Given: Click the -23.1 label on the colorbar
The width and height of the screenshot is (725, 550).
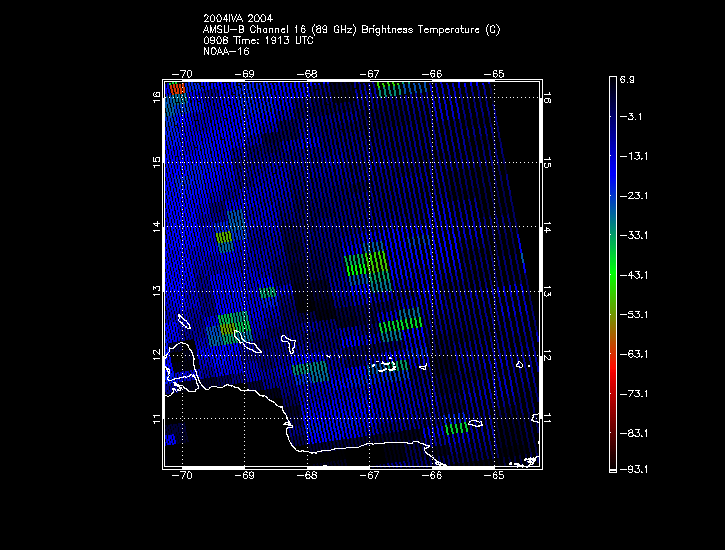Looking at the screenshot, I should coord(636,196).
